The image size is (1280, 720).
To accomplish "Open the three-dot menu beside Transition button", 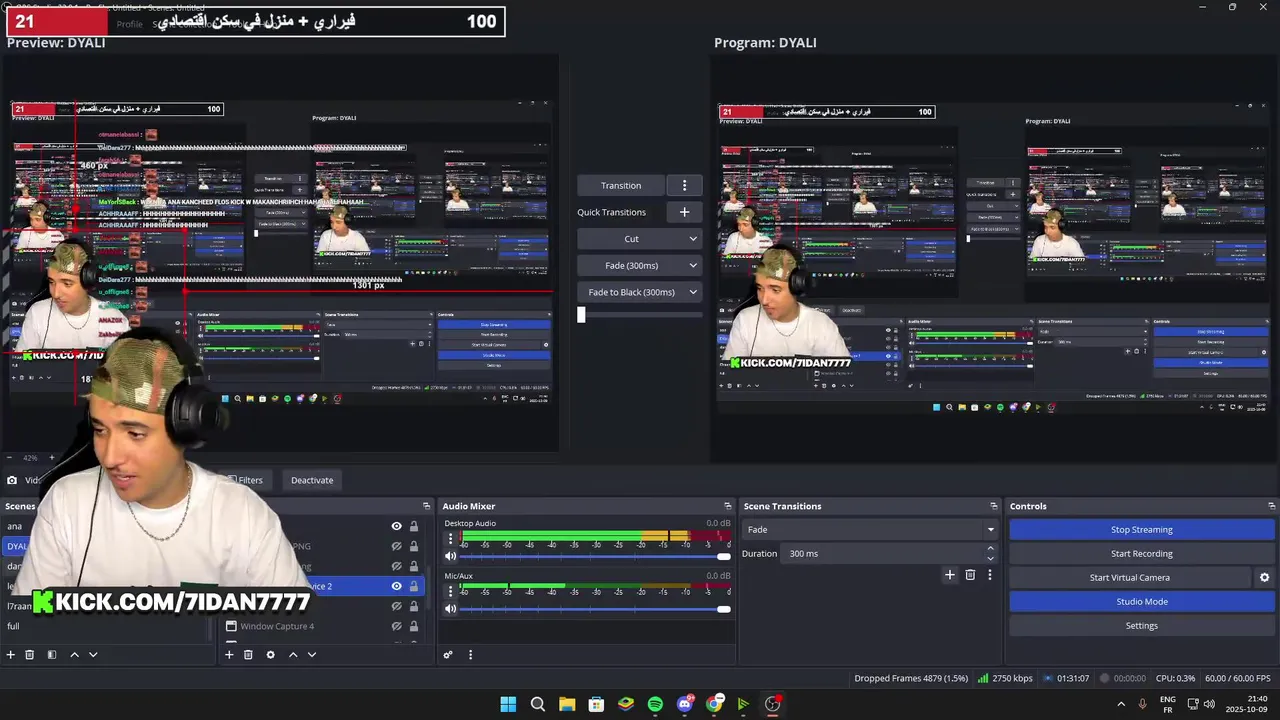I will 685,185.
